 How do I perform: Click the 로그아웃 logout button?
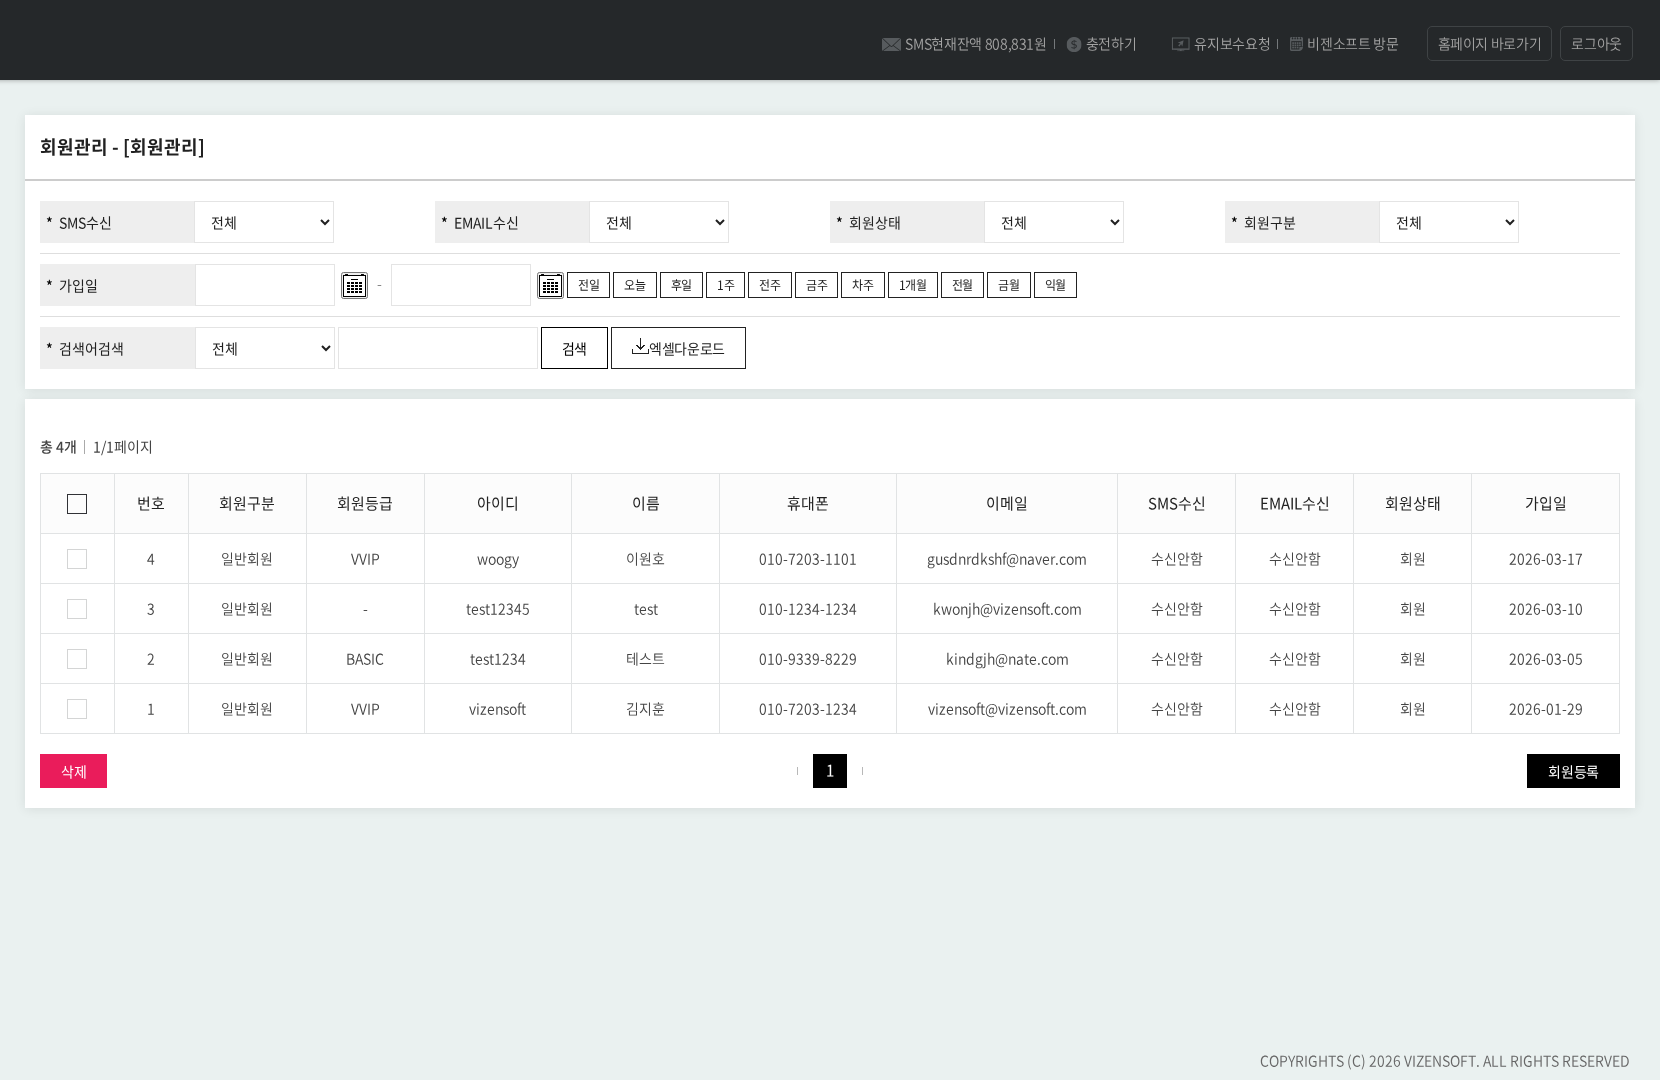click(x=1596, y=44)
